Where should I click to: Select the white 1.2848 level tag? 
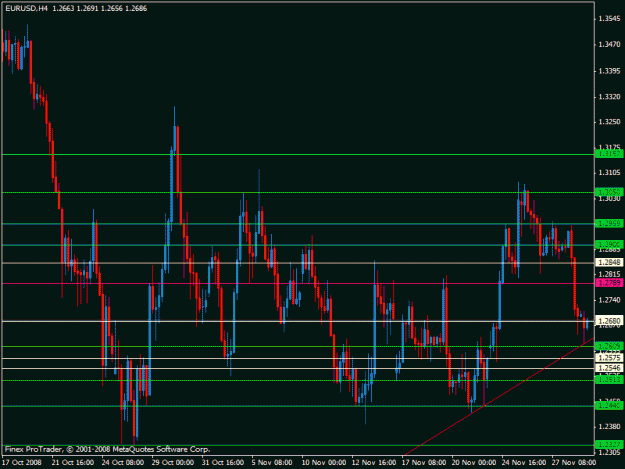coord(609,262)
